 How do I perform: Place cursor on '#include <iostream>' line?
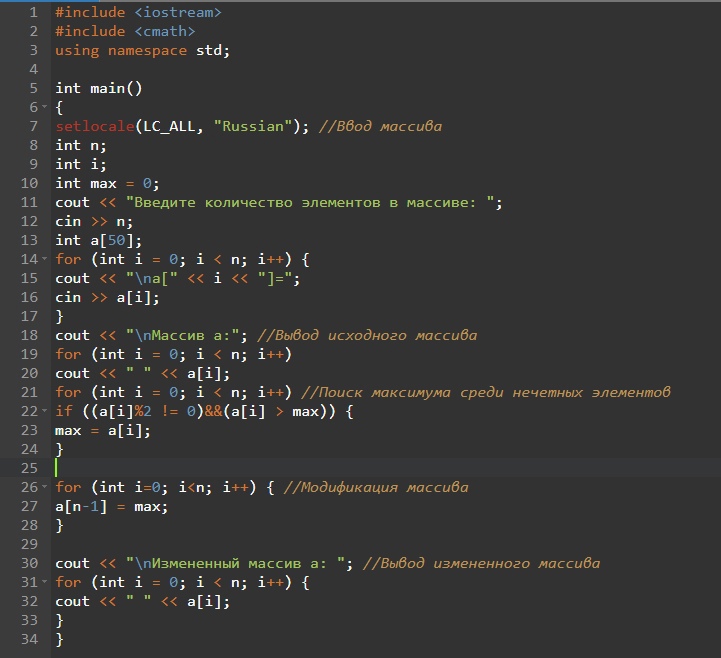coord(138,12)
